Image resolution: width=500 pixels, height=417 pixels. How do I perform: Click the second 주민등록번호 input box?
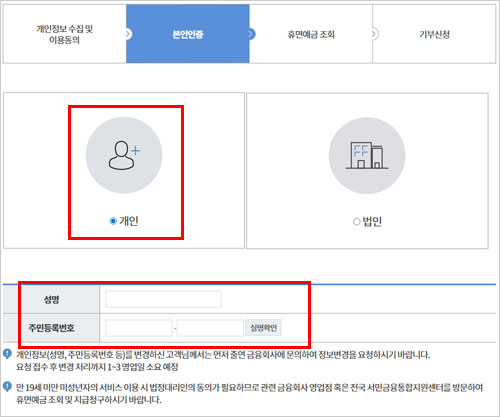tap(210, 328)
